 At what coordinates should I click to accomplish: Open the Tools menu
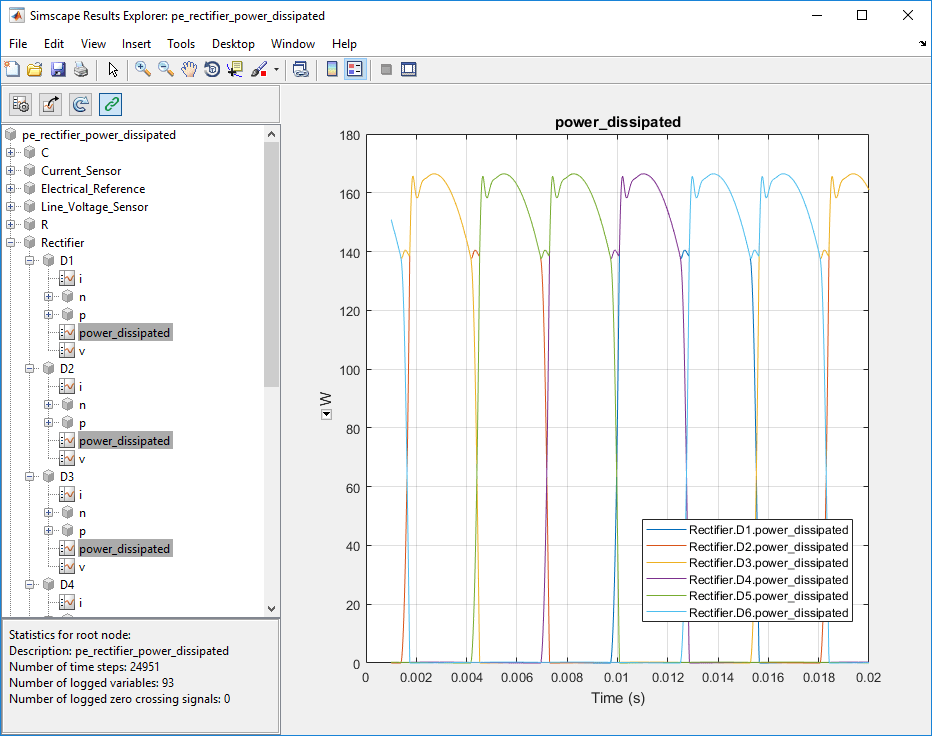click(x=181, y=44)
